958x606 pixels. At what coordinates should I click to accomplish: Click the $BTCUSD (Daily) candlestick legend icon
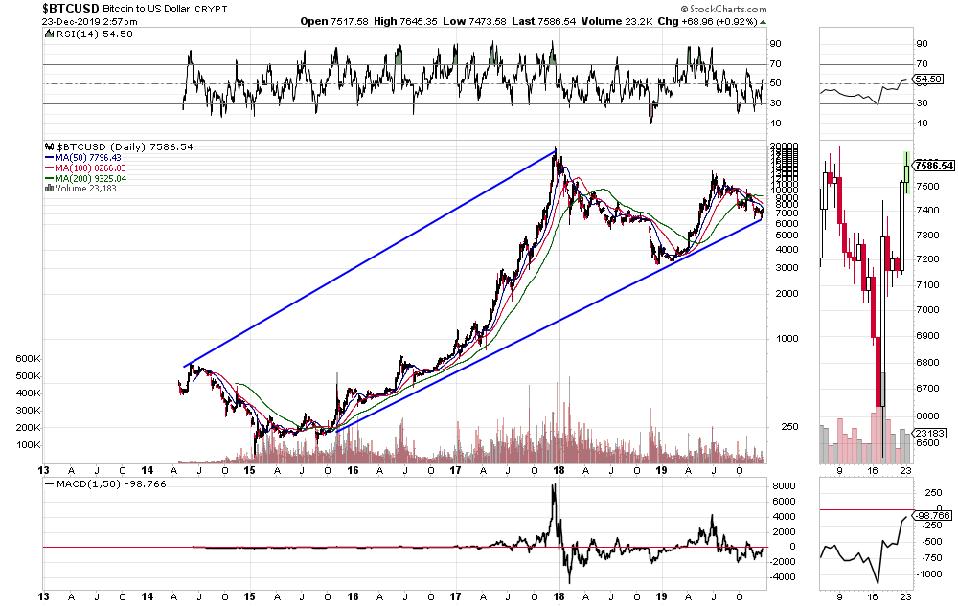47,146
